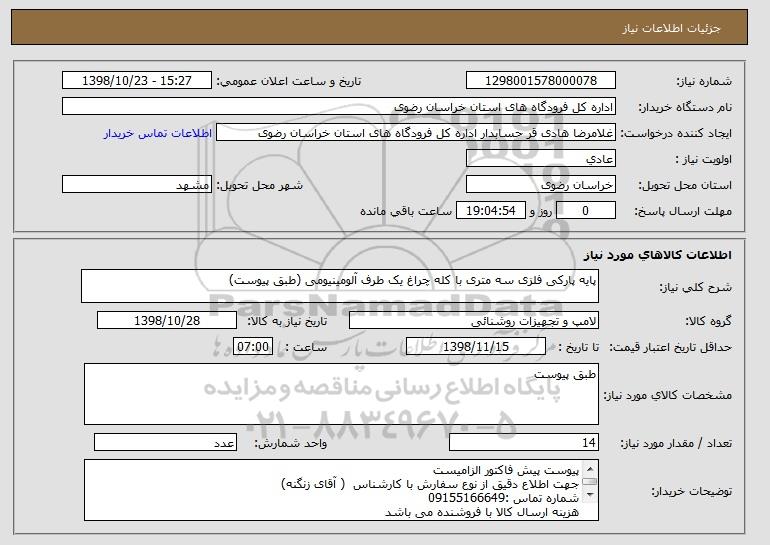Click the شماره نیاز field 1298001578000078
770x545 pixels.
click(x=541, y=81)
